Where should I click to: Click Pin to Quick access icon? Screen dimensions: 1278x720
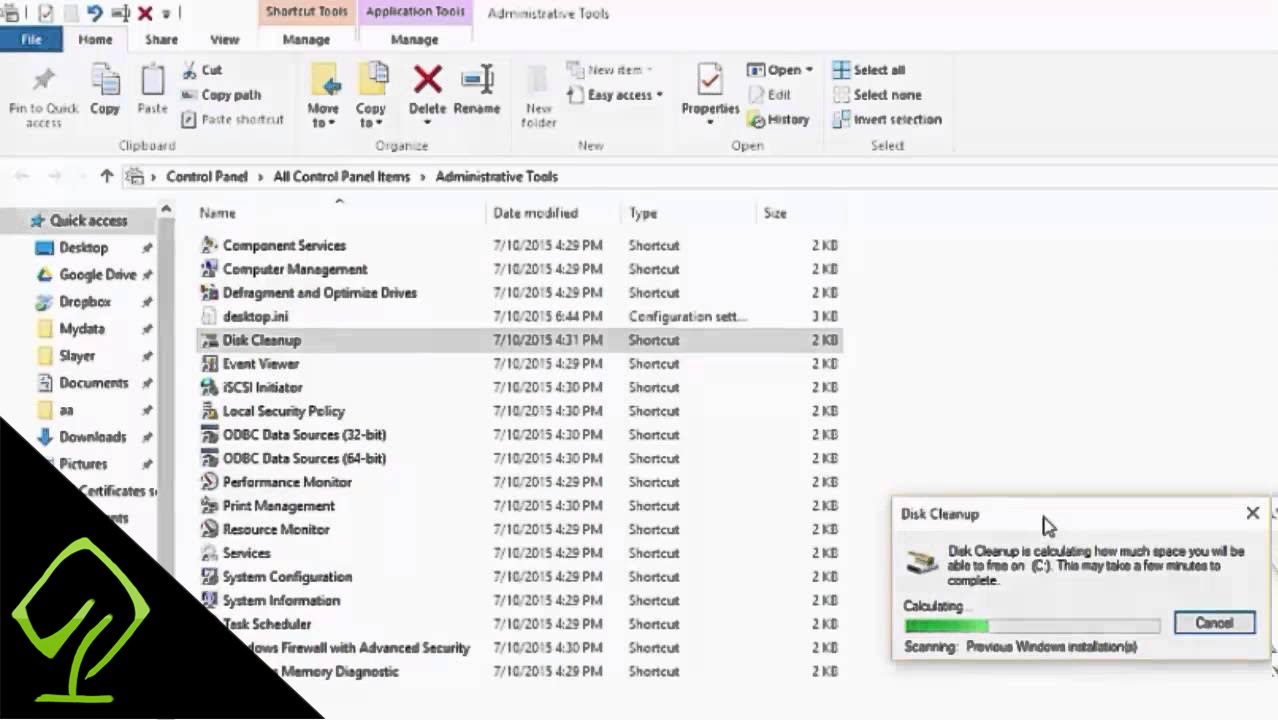coord(43,80)
